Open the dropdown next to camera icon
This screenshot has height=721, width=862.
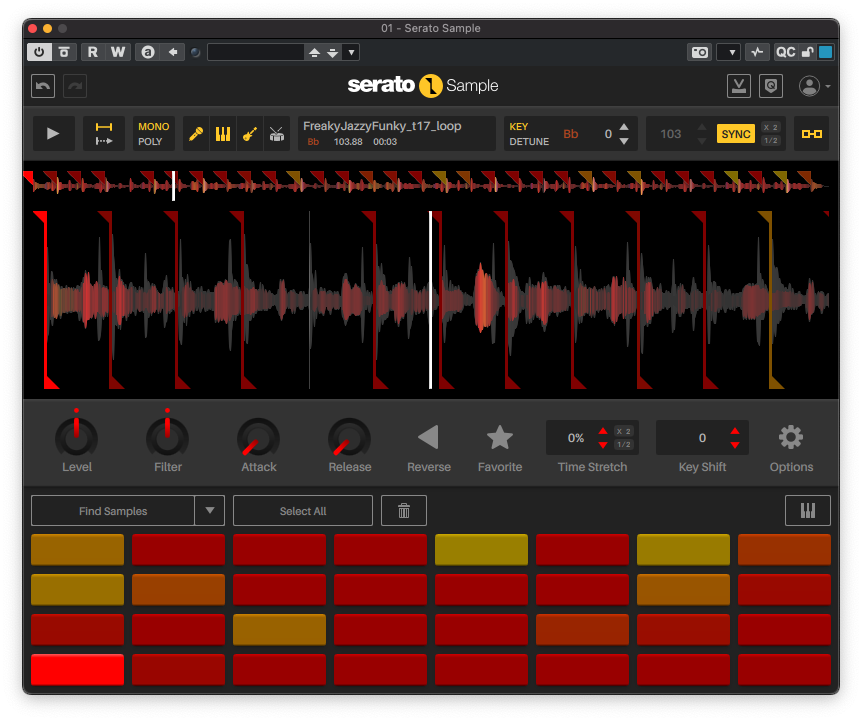tap(732, 52)
